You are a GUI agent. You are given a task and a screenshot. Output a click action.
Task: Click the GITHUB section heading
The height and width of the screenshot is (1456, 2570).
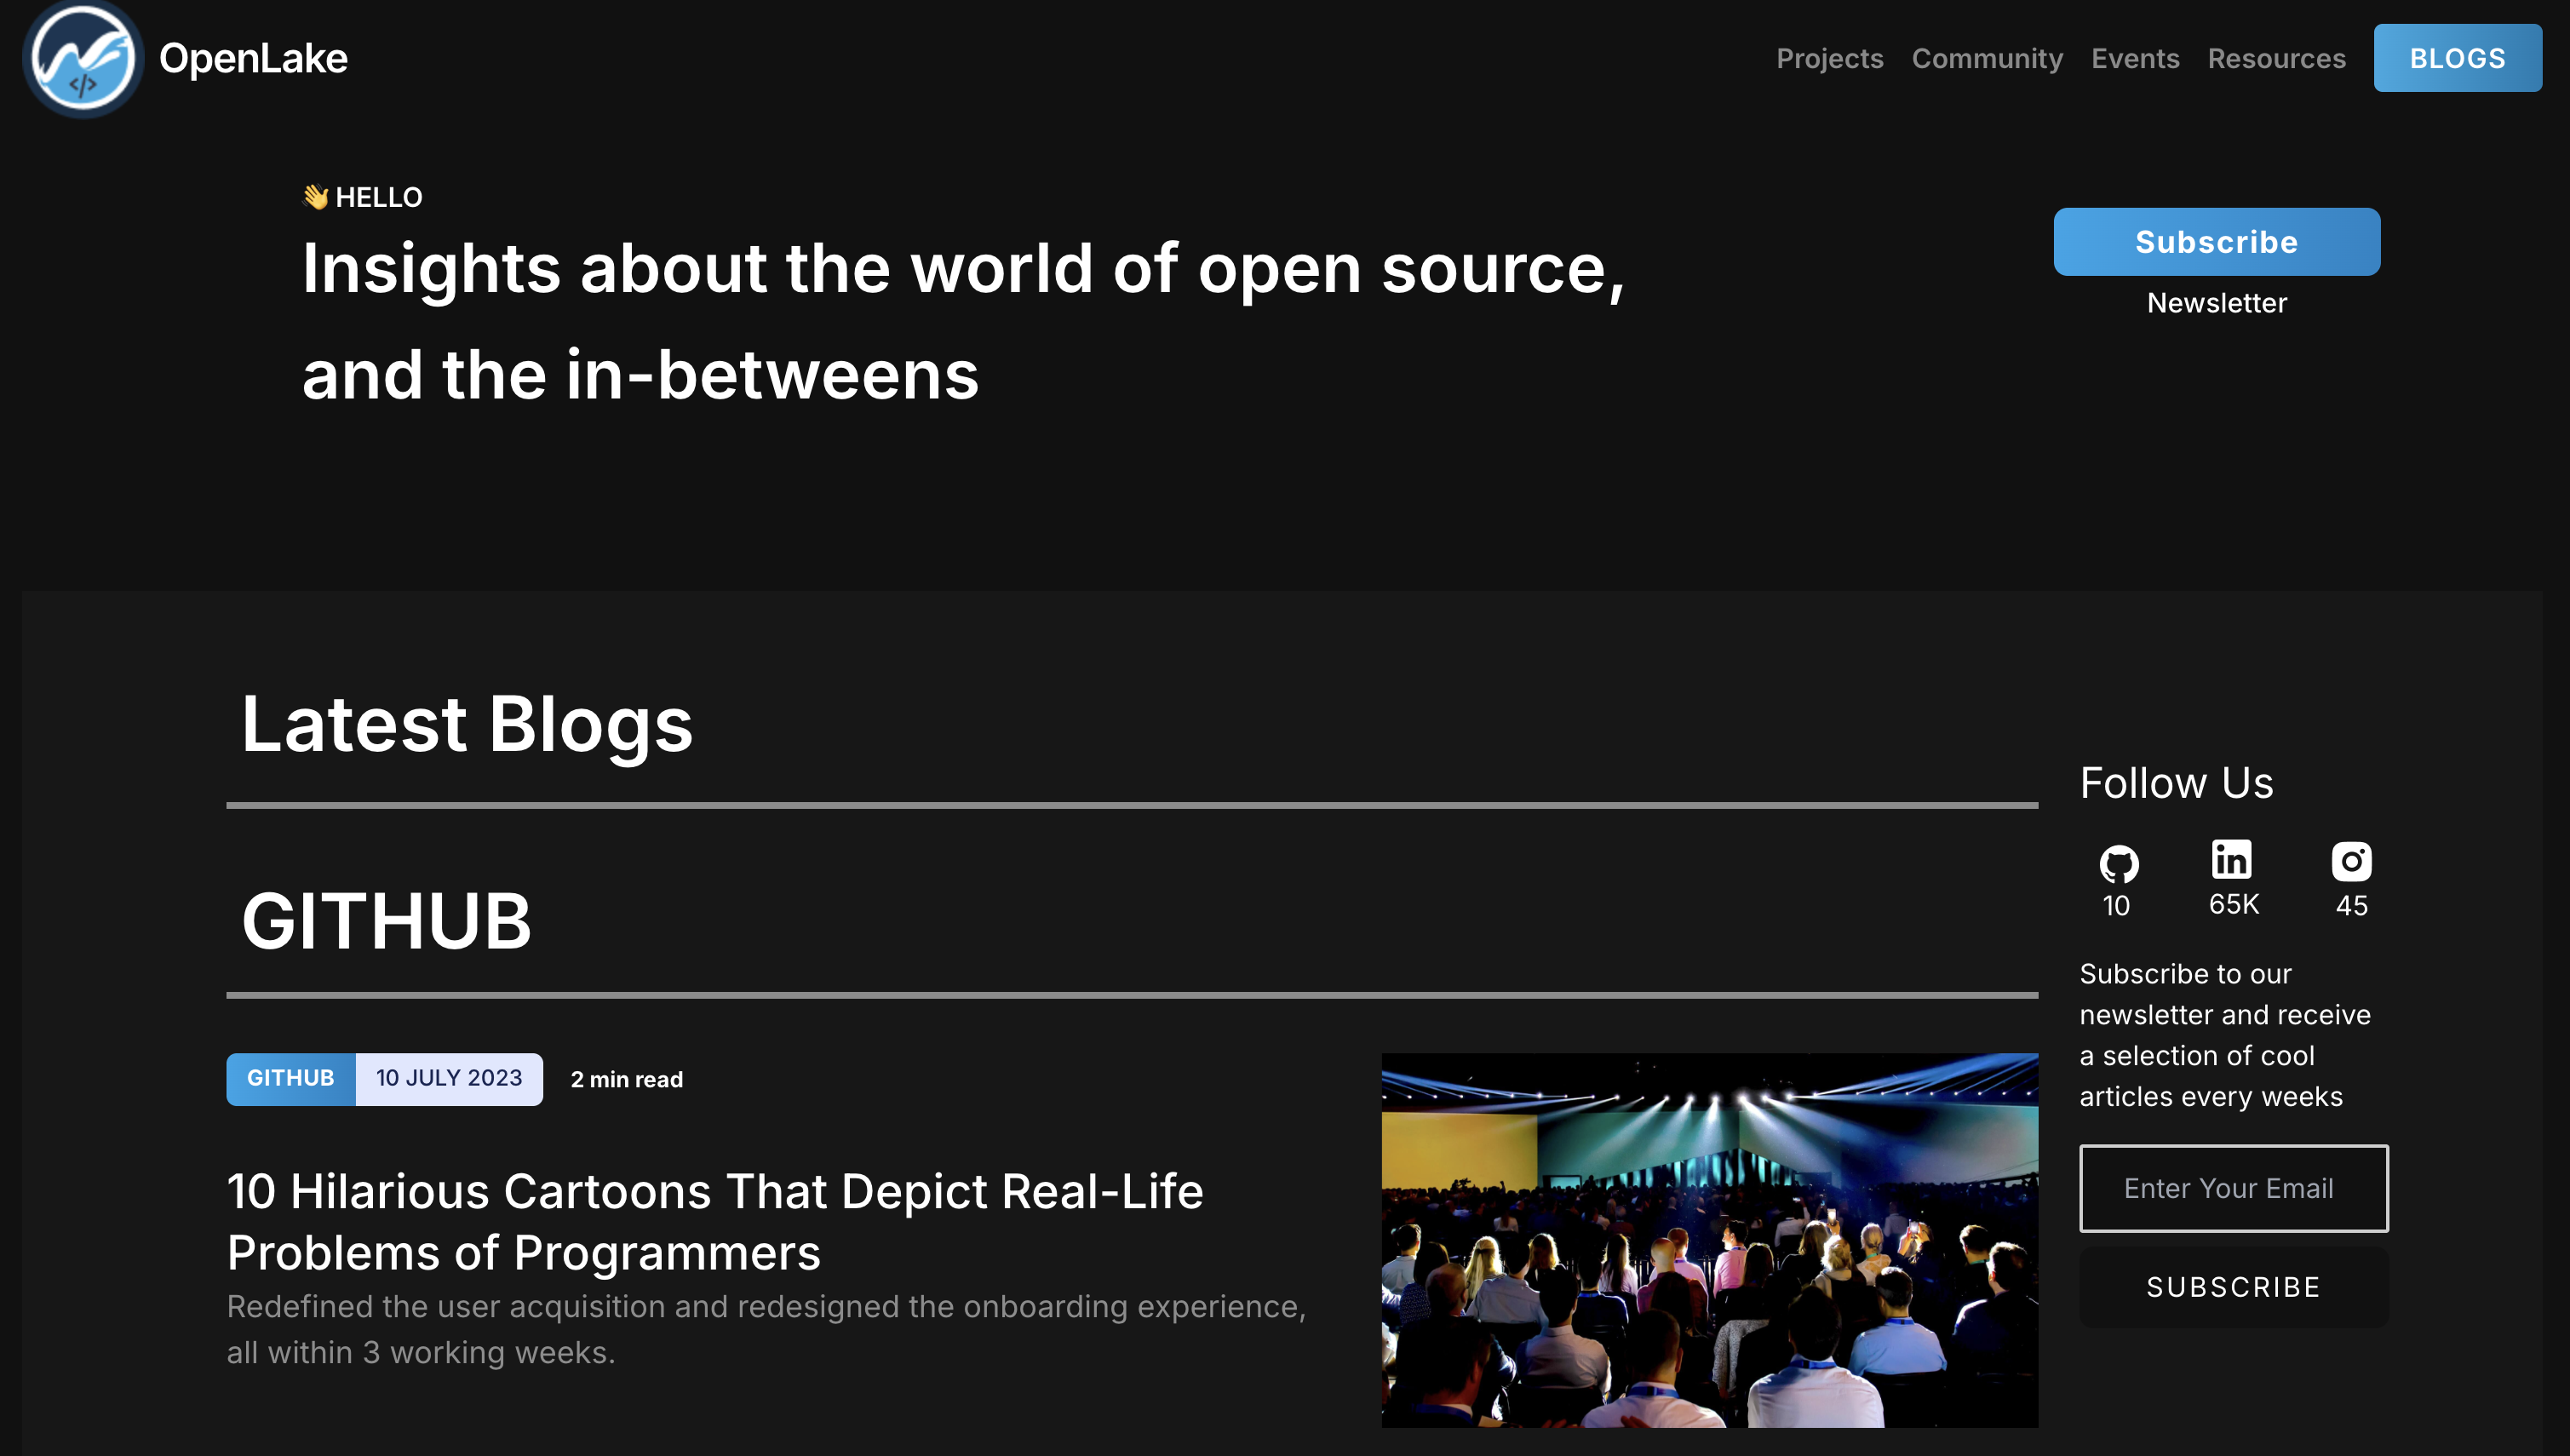click(x=386, y=920)
